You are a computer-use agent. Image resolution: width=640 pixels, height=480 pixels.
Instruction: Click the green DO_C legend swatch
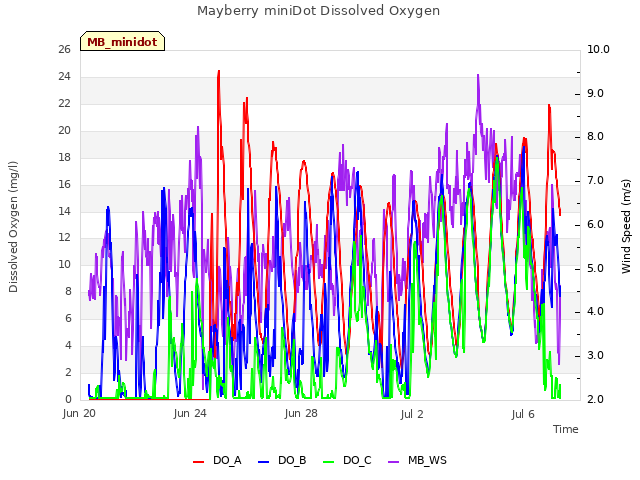[328, 462]
